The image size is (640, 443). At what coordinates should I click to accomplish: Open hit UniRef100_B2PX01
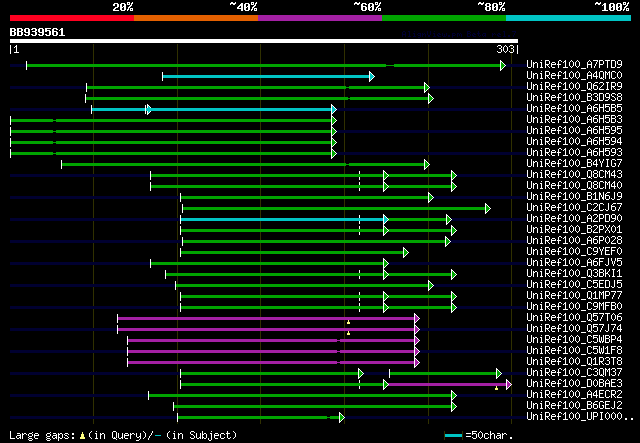coord(574,229)
